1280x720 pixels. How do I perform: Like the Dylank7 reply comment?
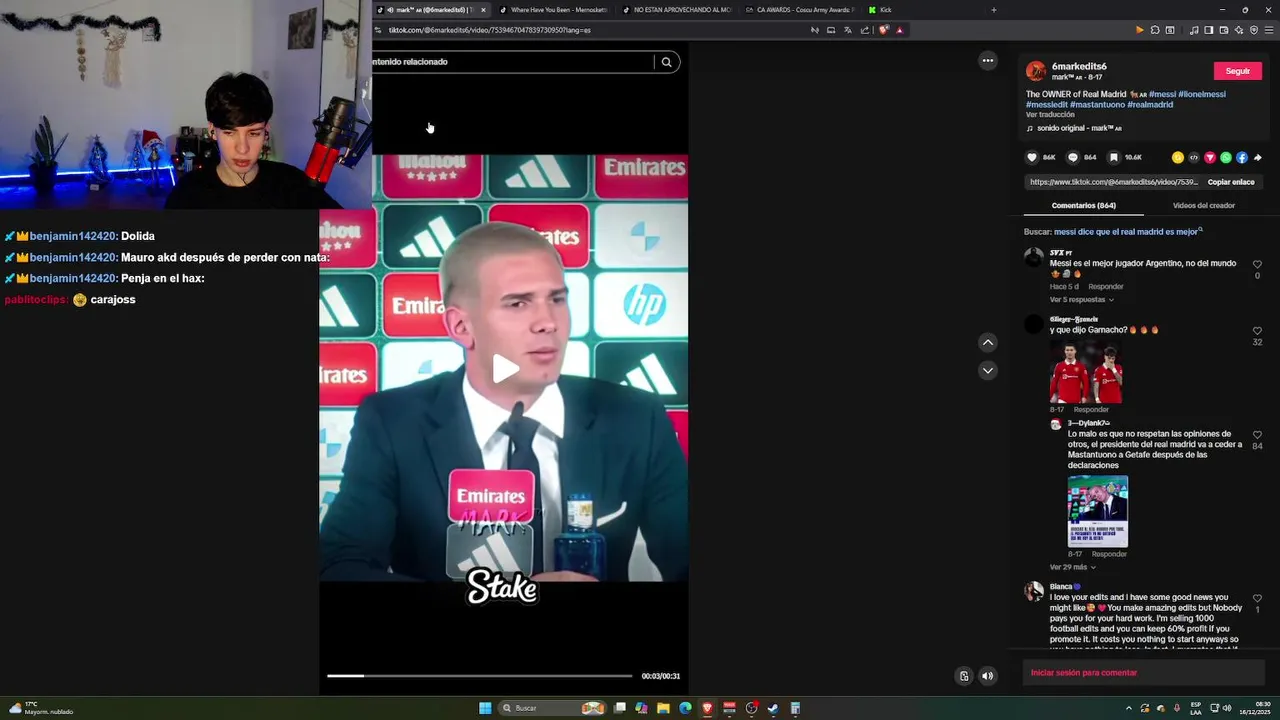click(1257, 435)
